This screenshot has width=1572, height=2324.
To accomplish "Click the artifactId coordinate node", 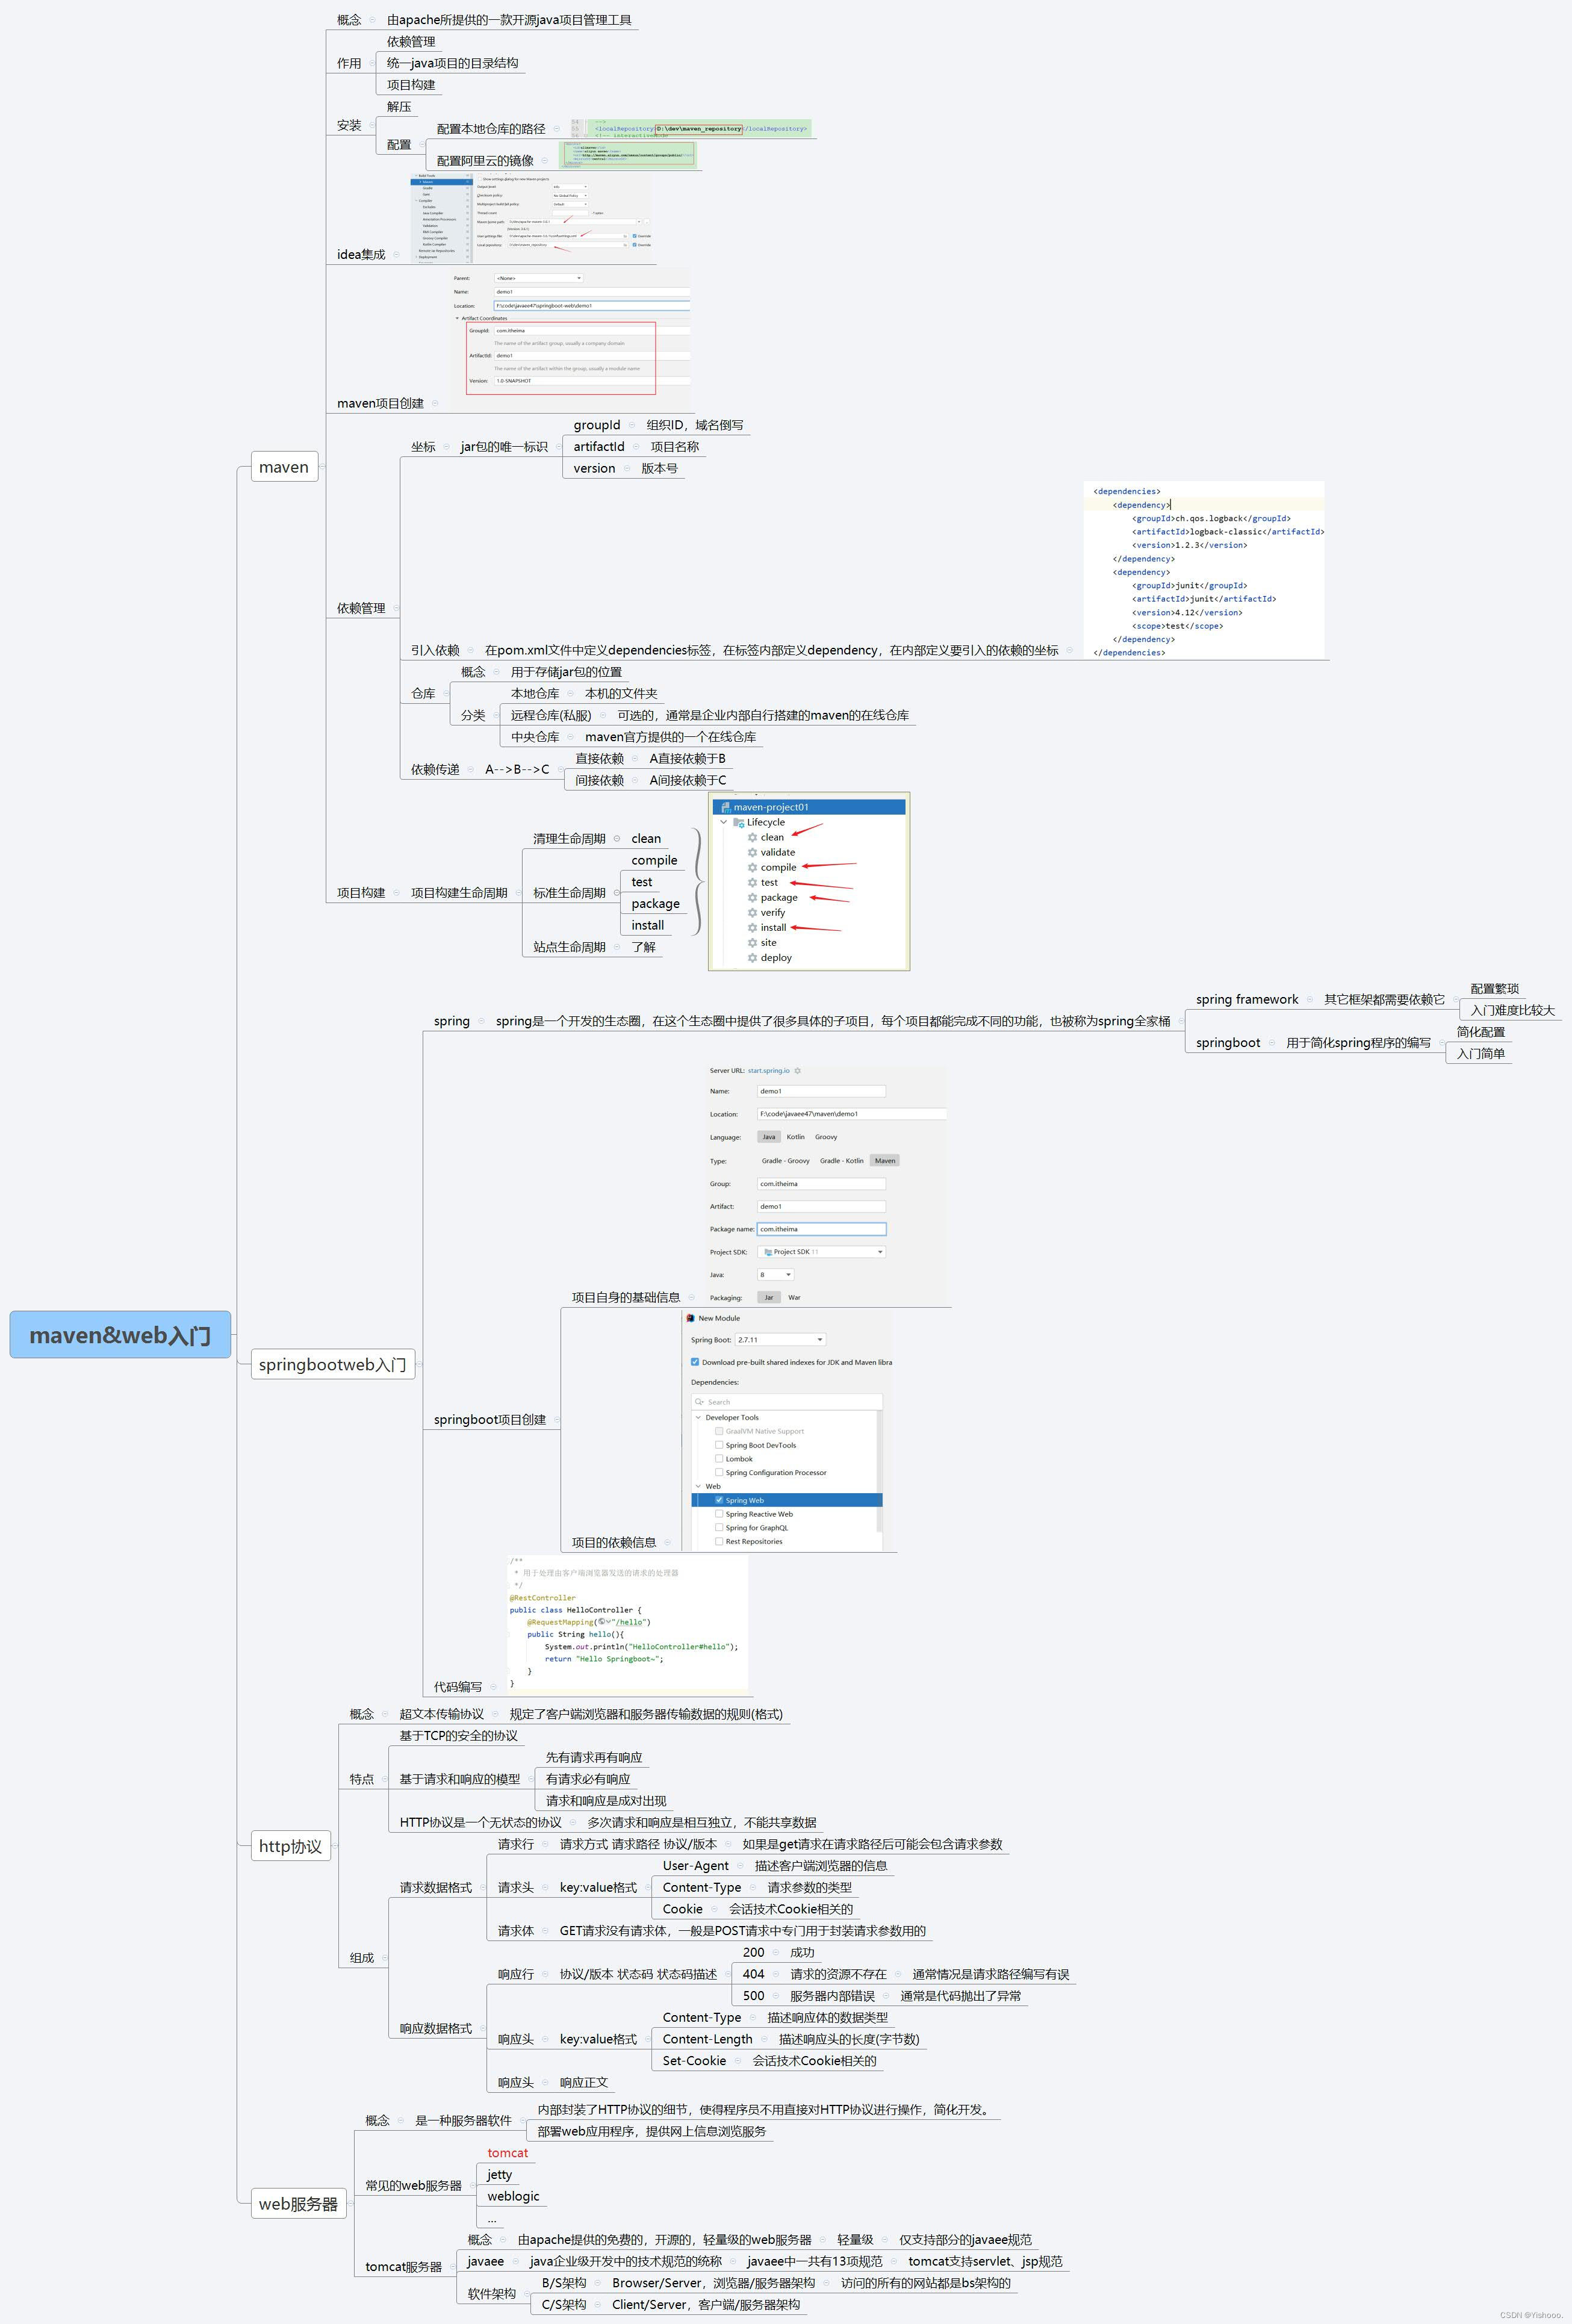I will coord(599,447).
